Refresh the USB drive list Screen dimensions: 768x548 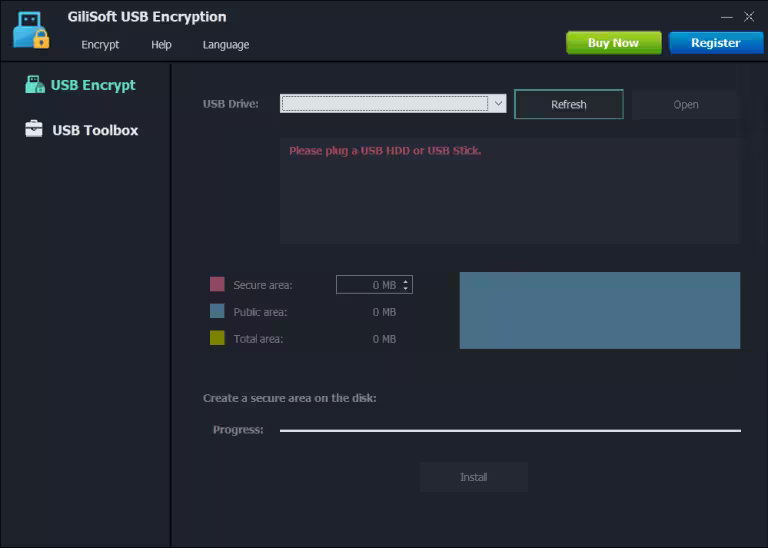pyautogui.click(x=569, y=104)
